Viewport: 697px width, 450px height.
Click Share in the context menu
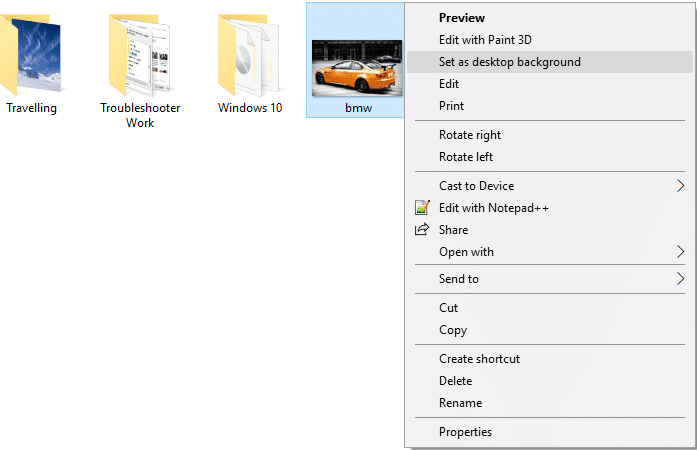(x=550, y=229)
